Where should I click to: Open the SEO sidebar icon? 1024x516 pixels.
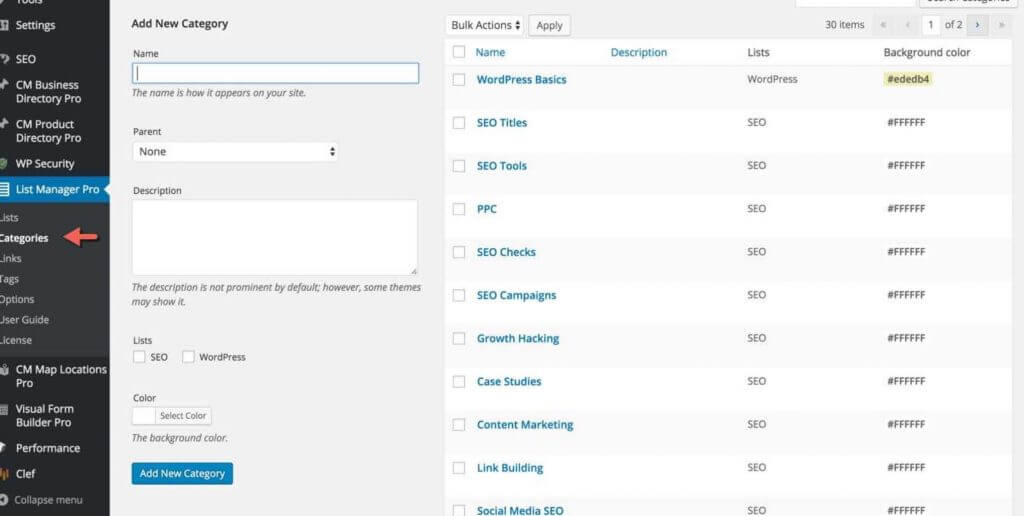[x=4, y=59]
